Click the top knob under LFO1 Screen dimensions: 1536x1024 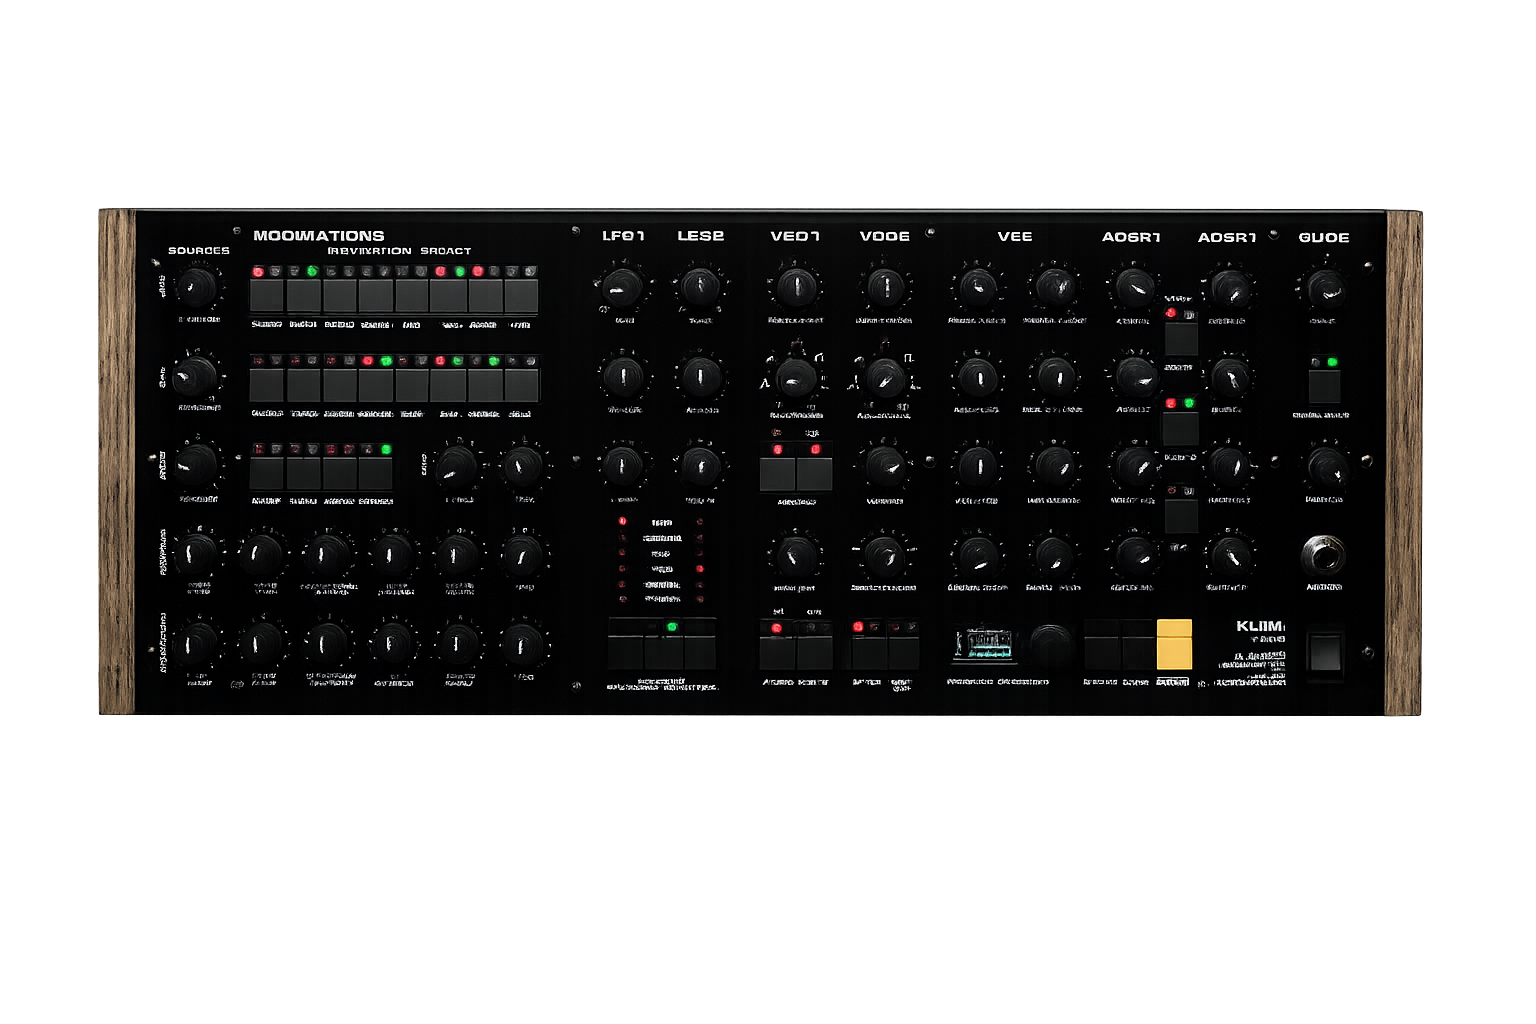coord(623,287)
